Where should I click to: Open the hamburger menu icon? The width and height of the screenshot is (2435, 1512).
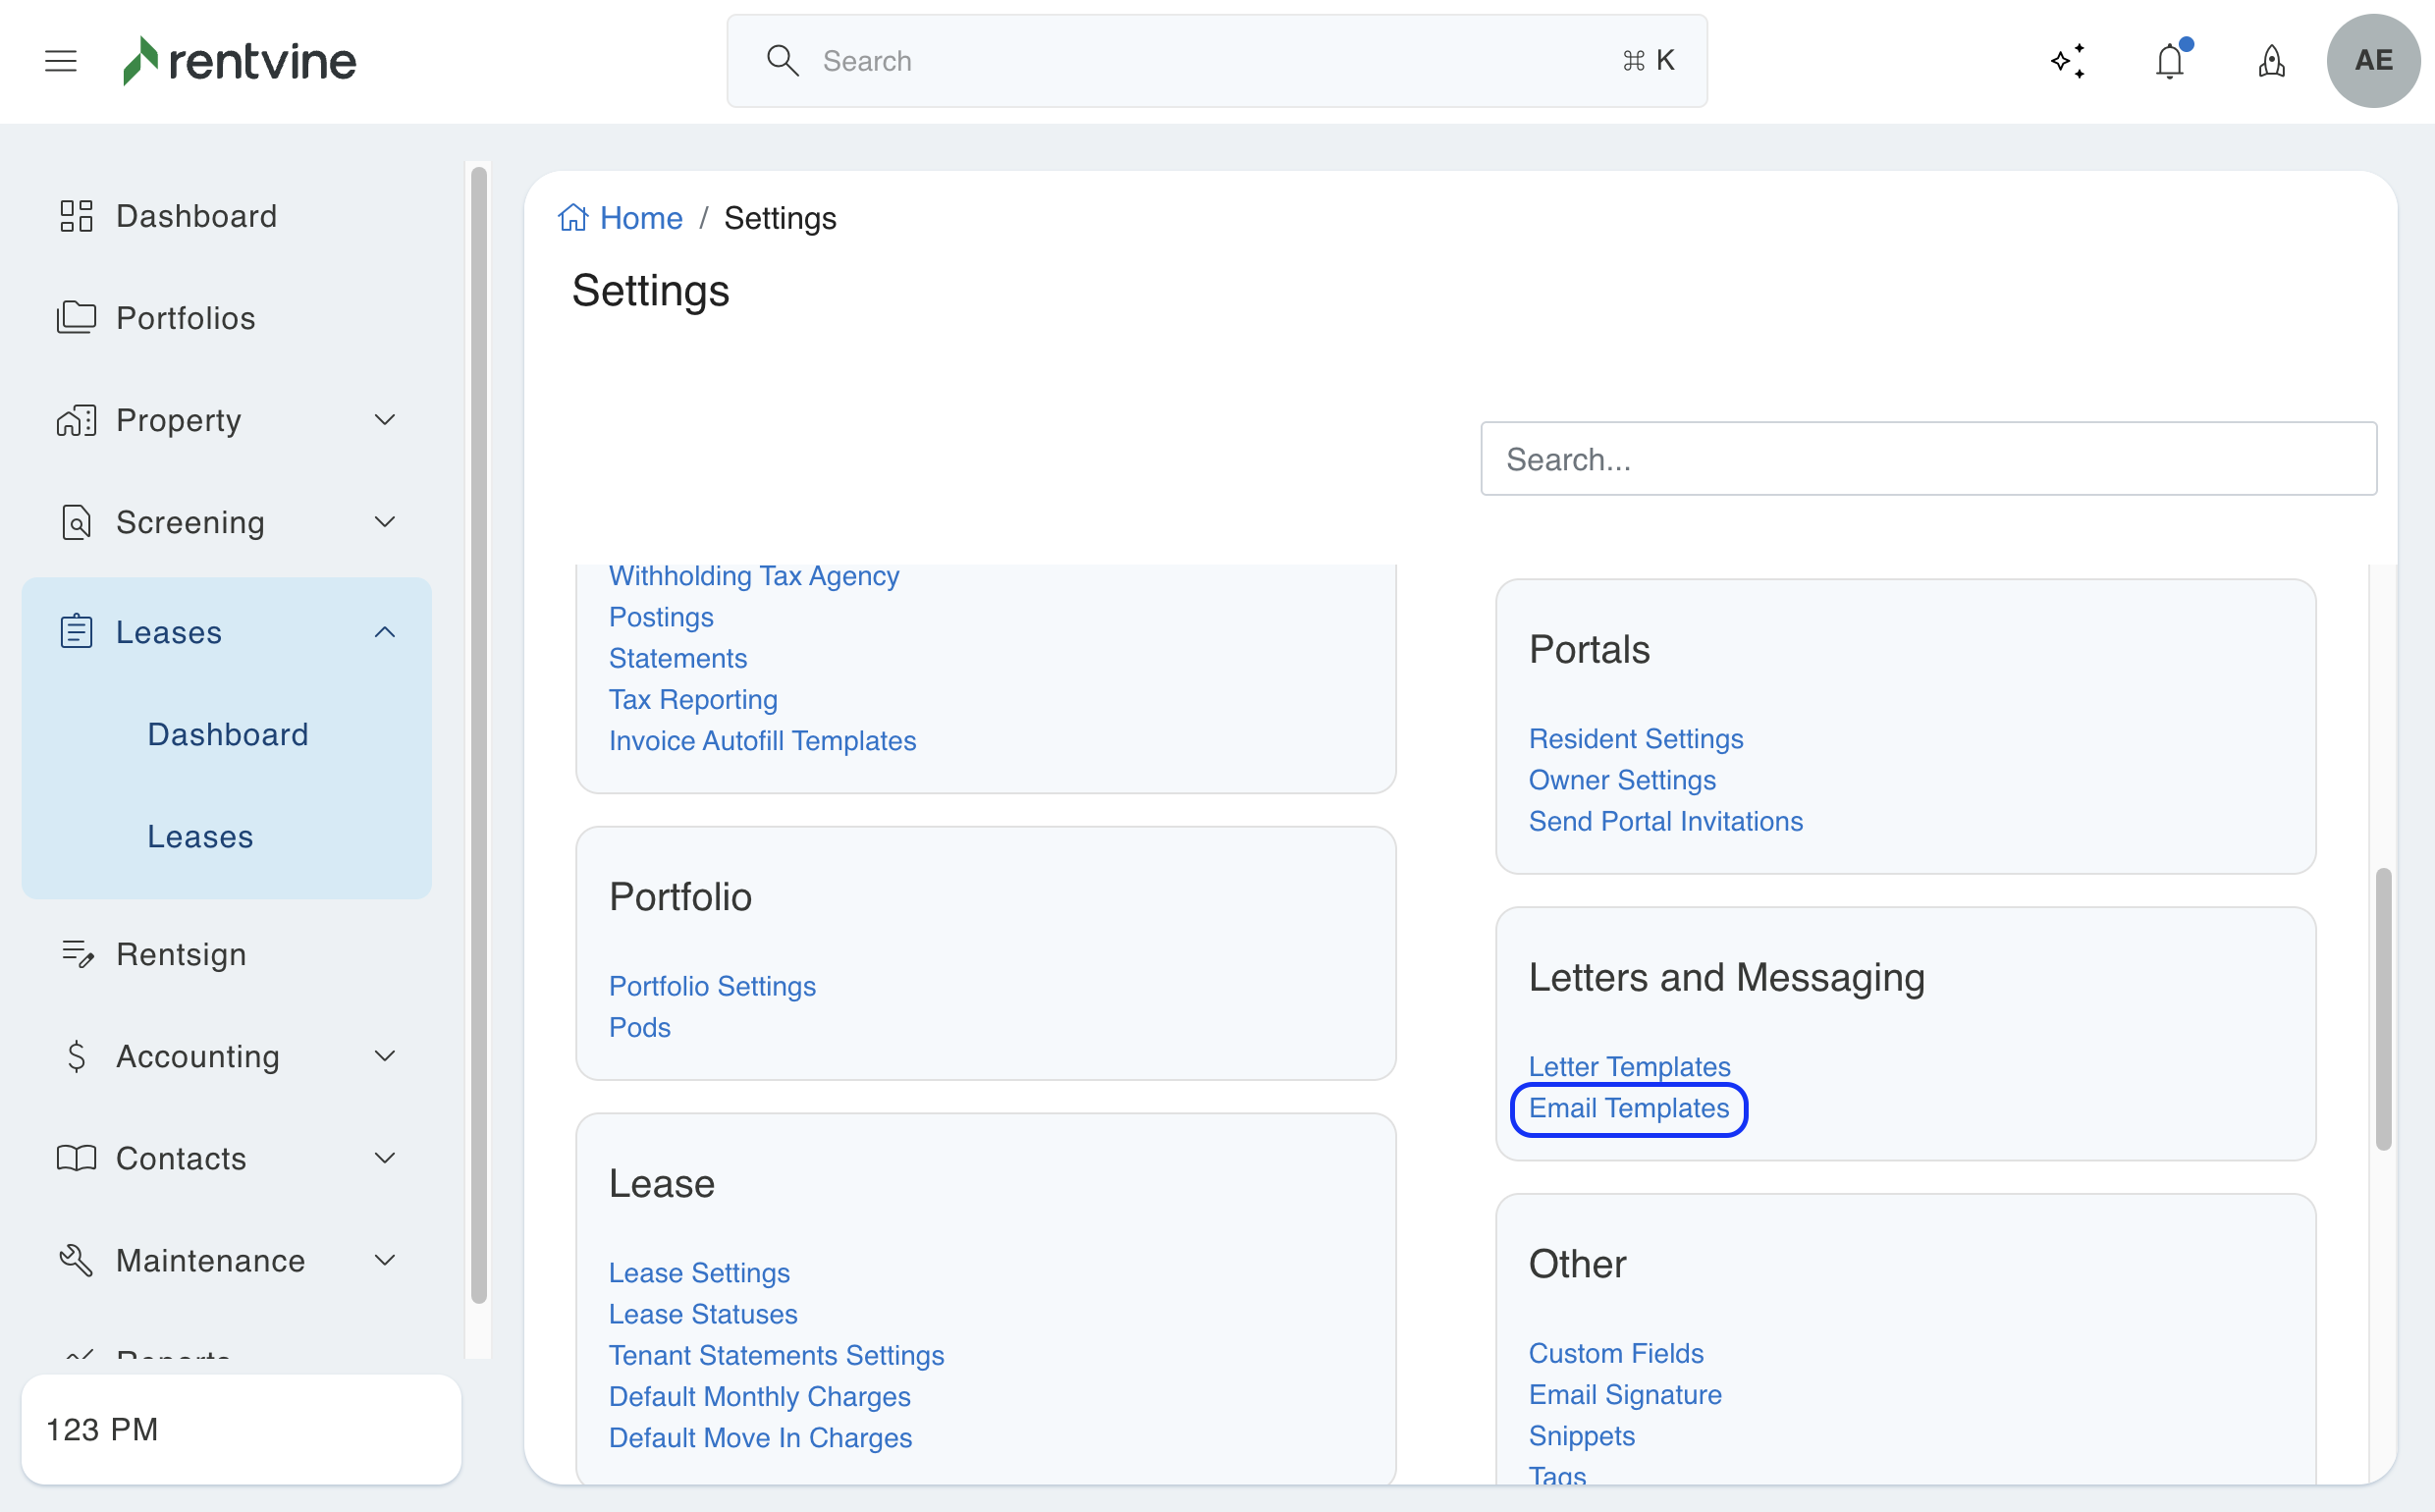[x=60, y=61]
